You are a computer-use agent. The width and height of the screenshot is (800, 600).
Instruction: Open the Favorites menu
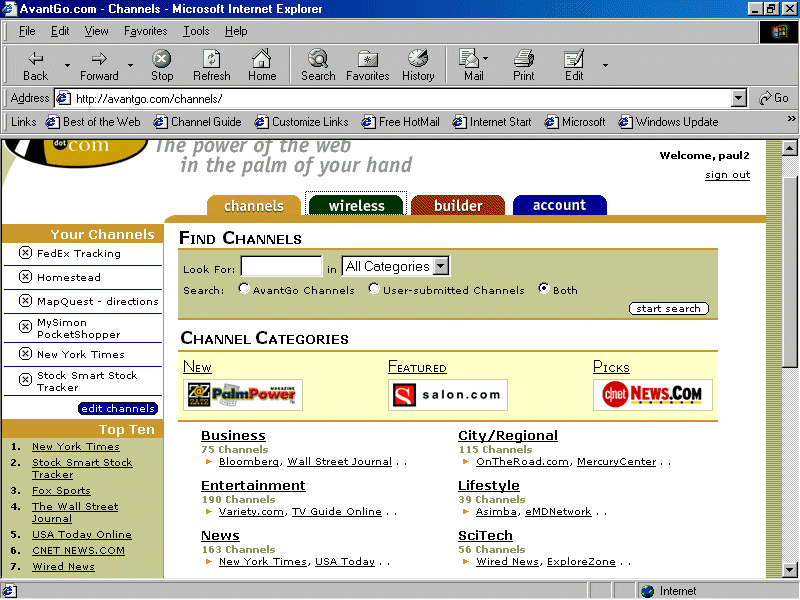tap(145, 31)
